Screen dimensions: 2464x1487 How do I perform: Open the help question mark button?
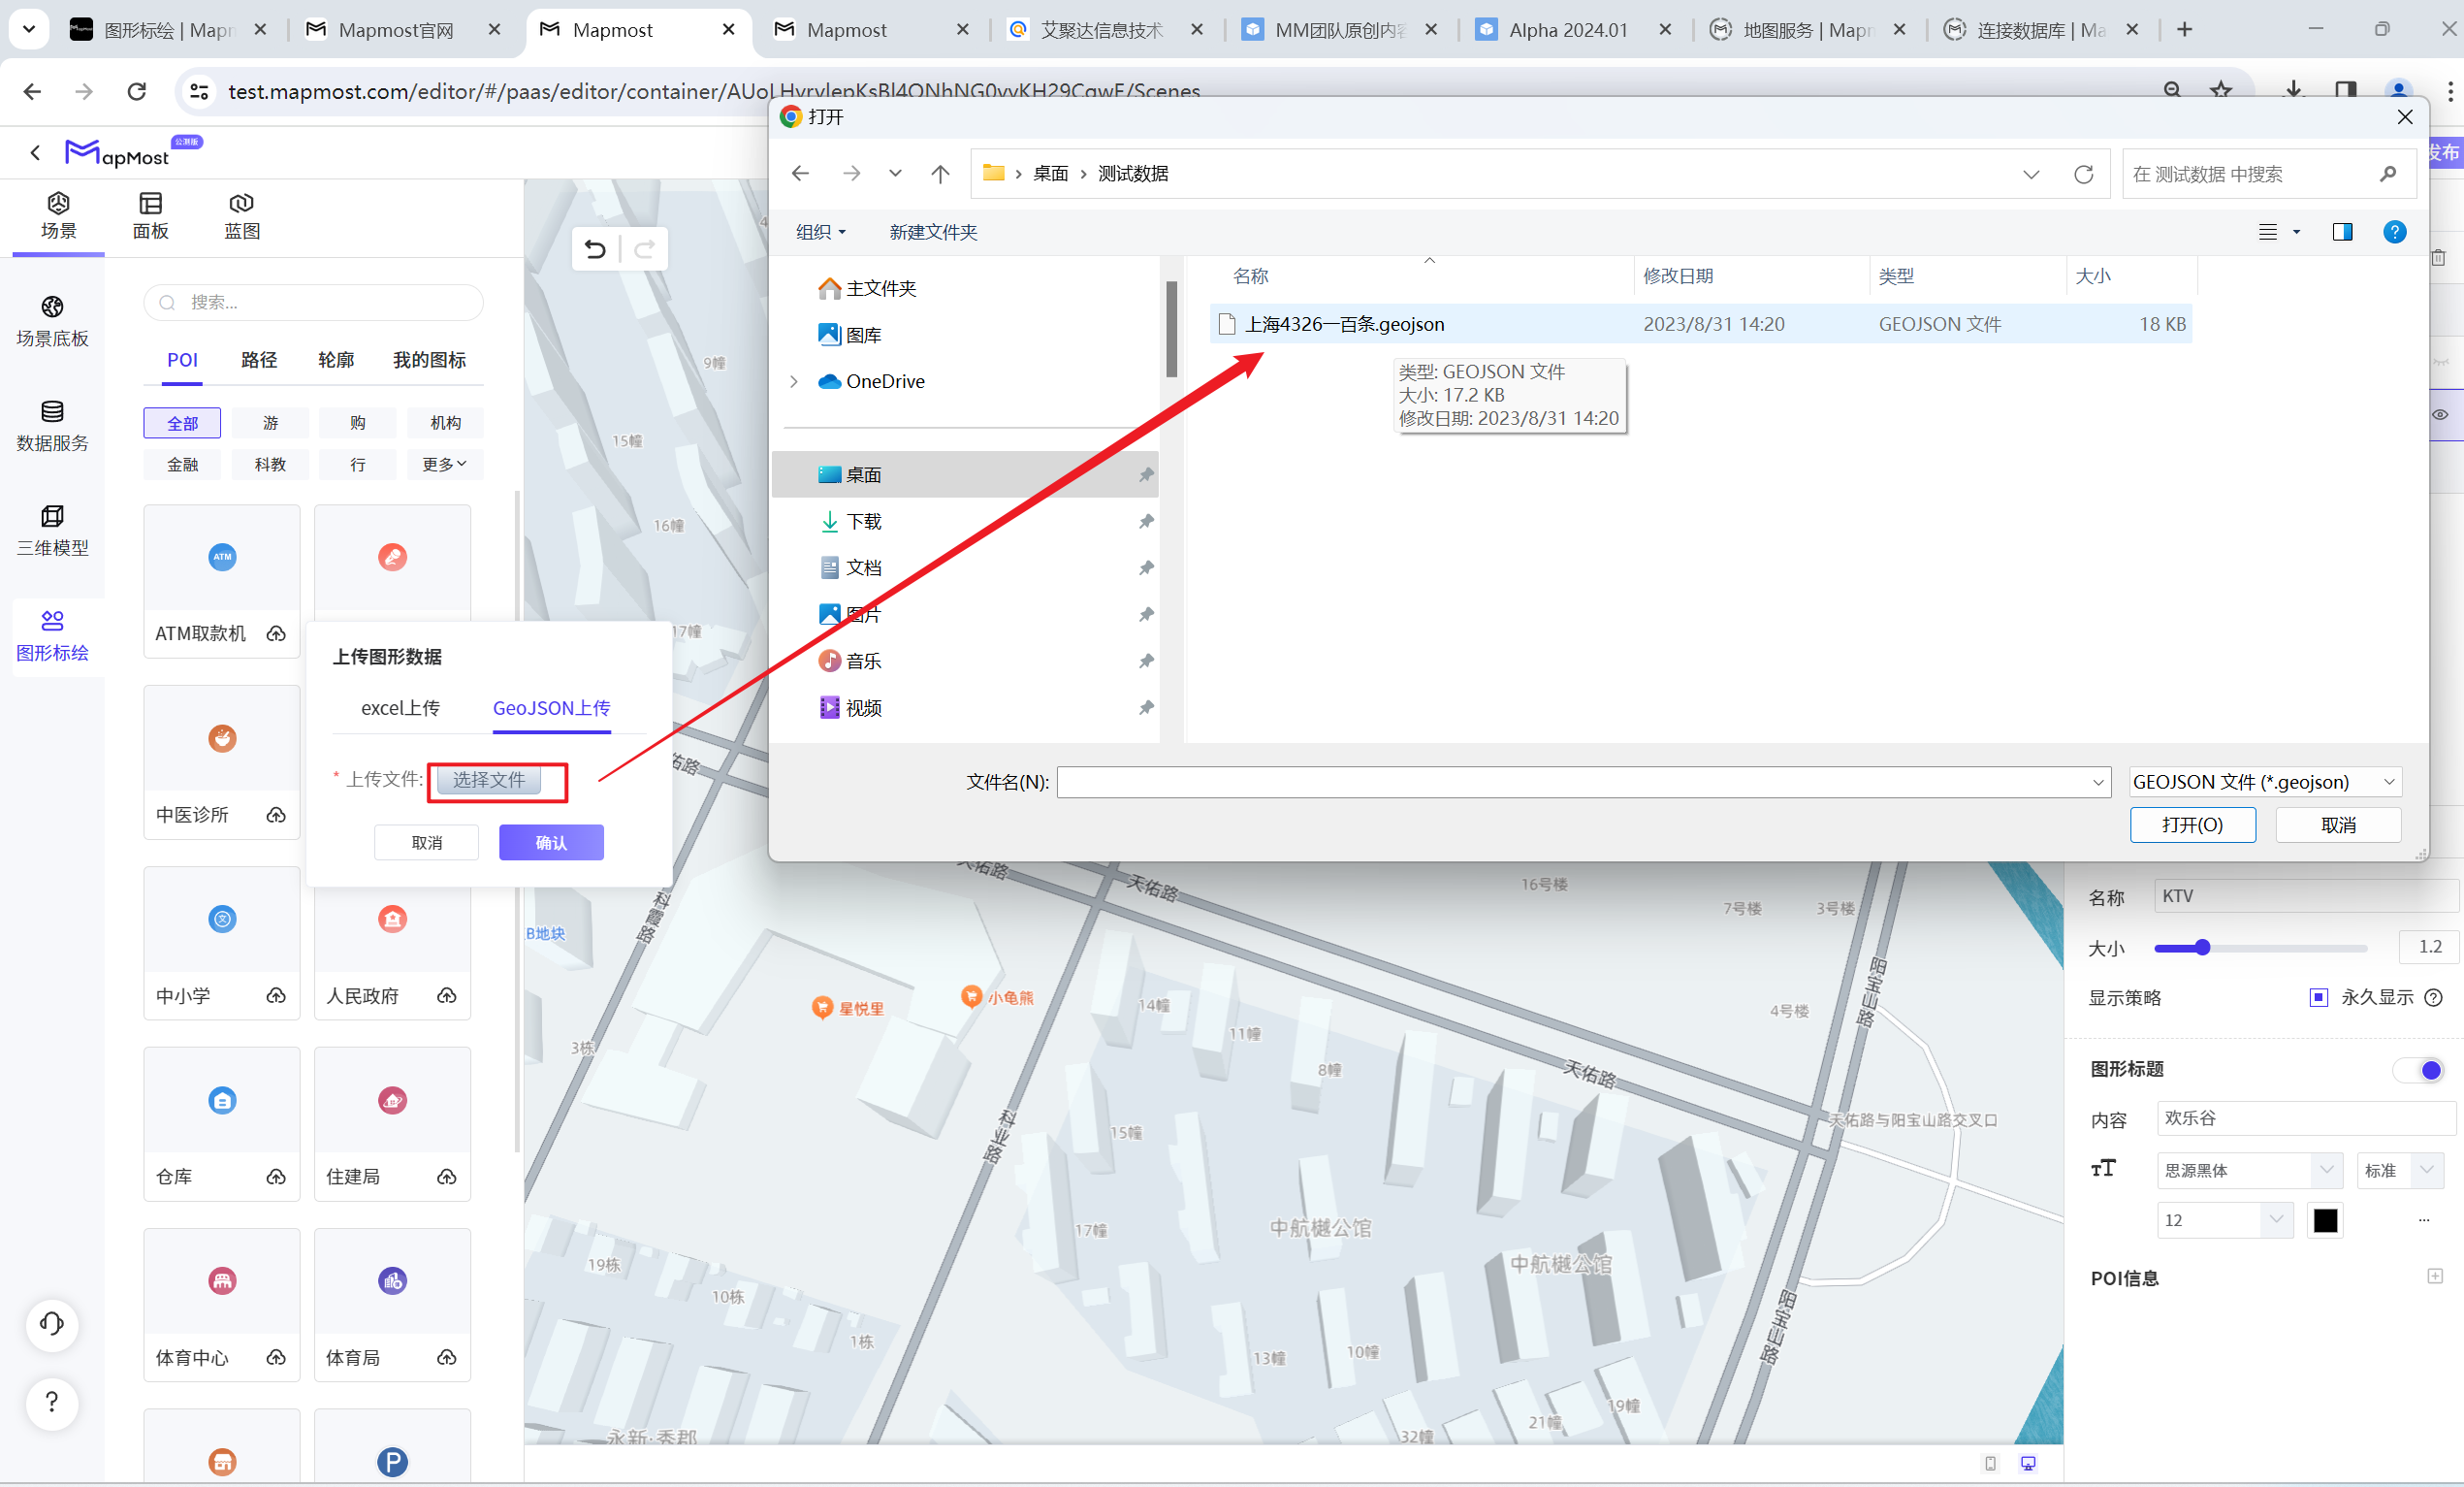pyautogui.click(x=52, y=1403)
